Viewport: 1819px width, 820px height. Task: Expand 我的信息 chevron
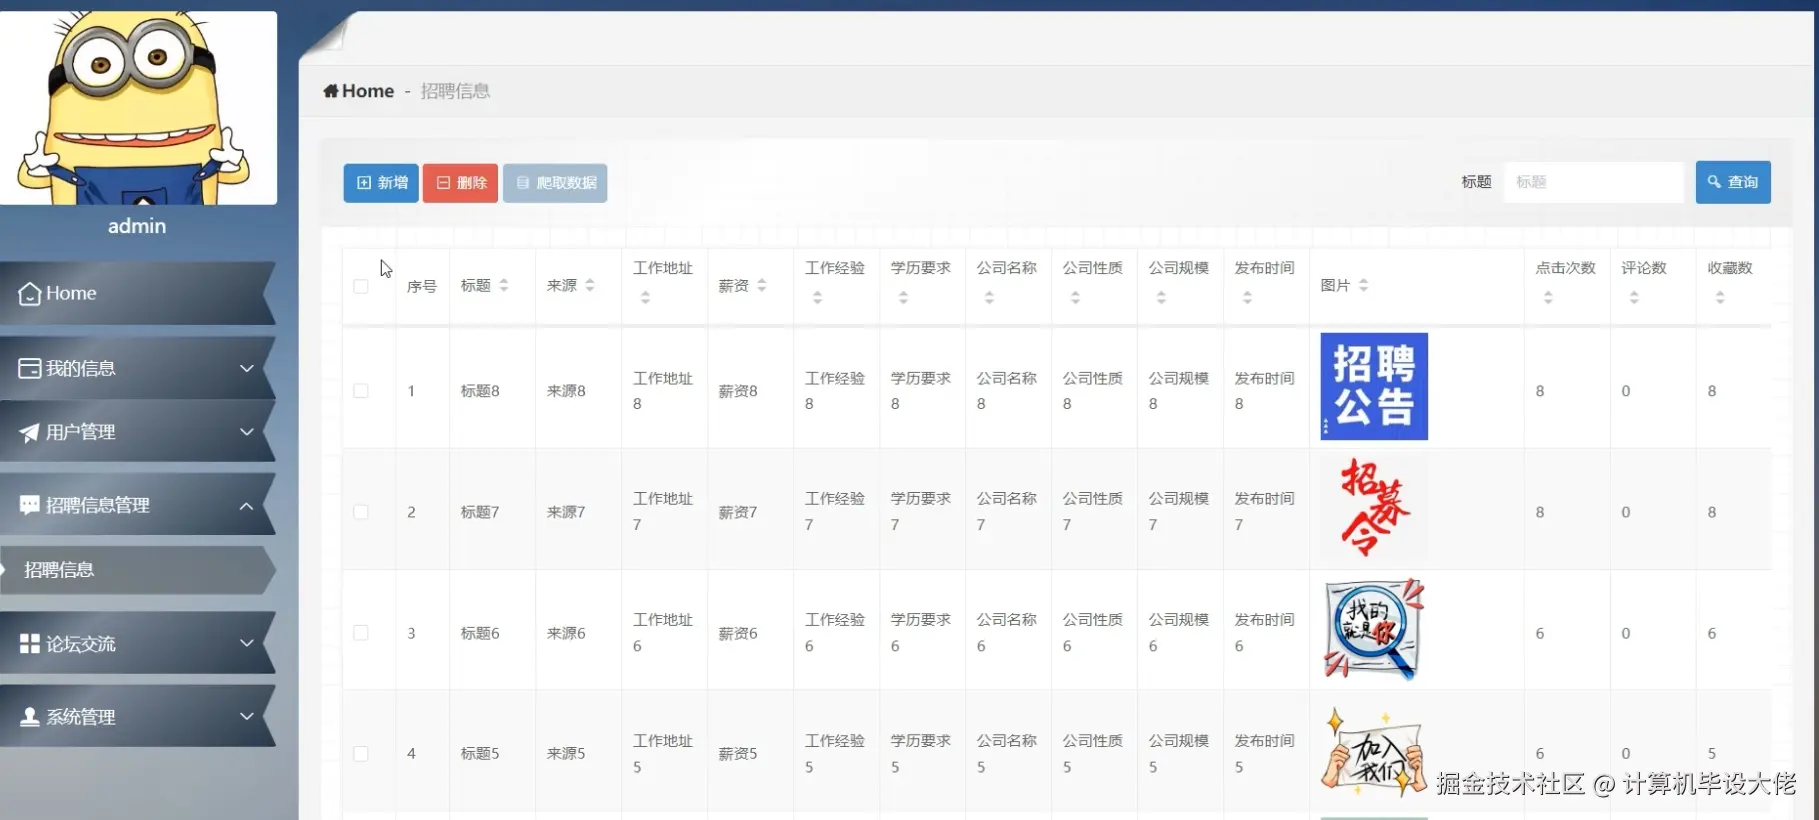[x=246, y=368]
